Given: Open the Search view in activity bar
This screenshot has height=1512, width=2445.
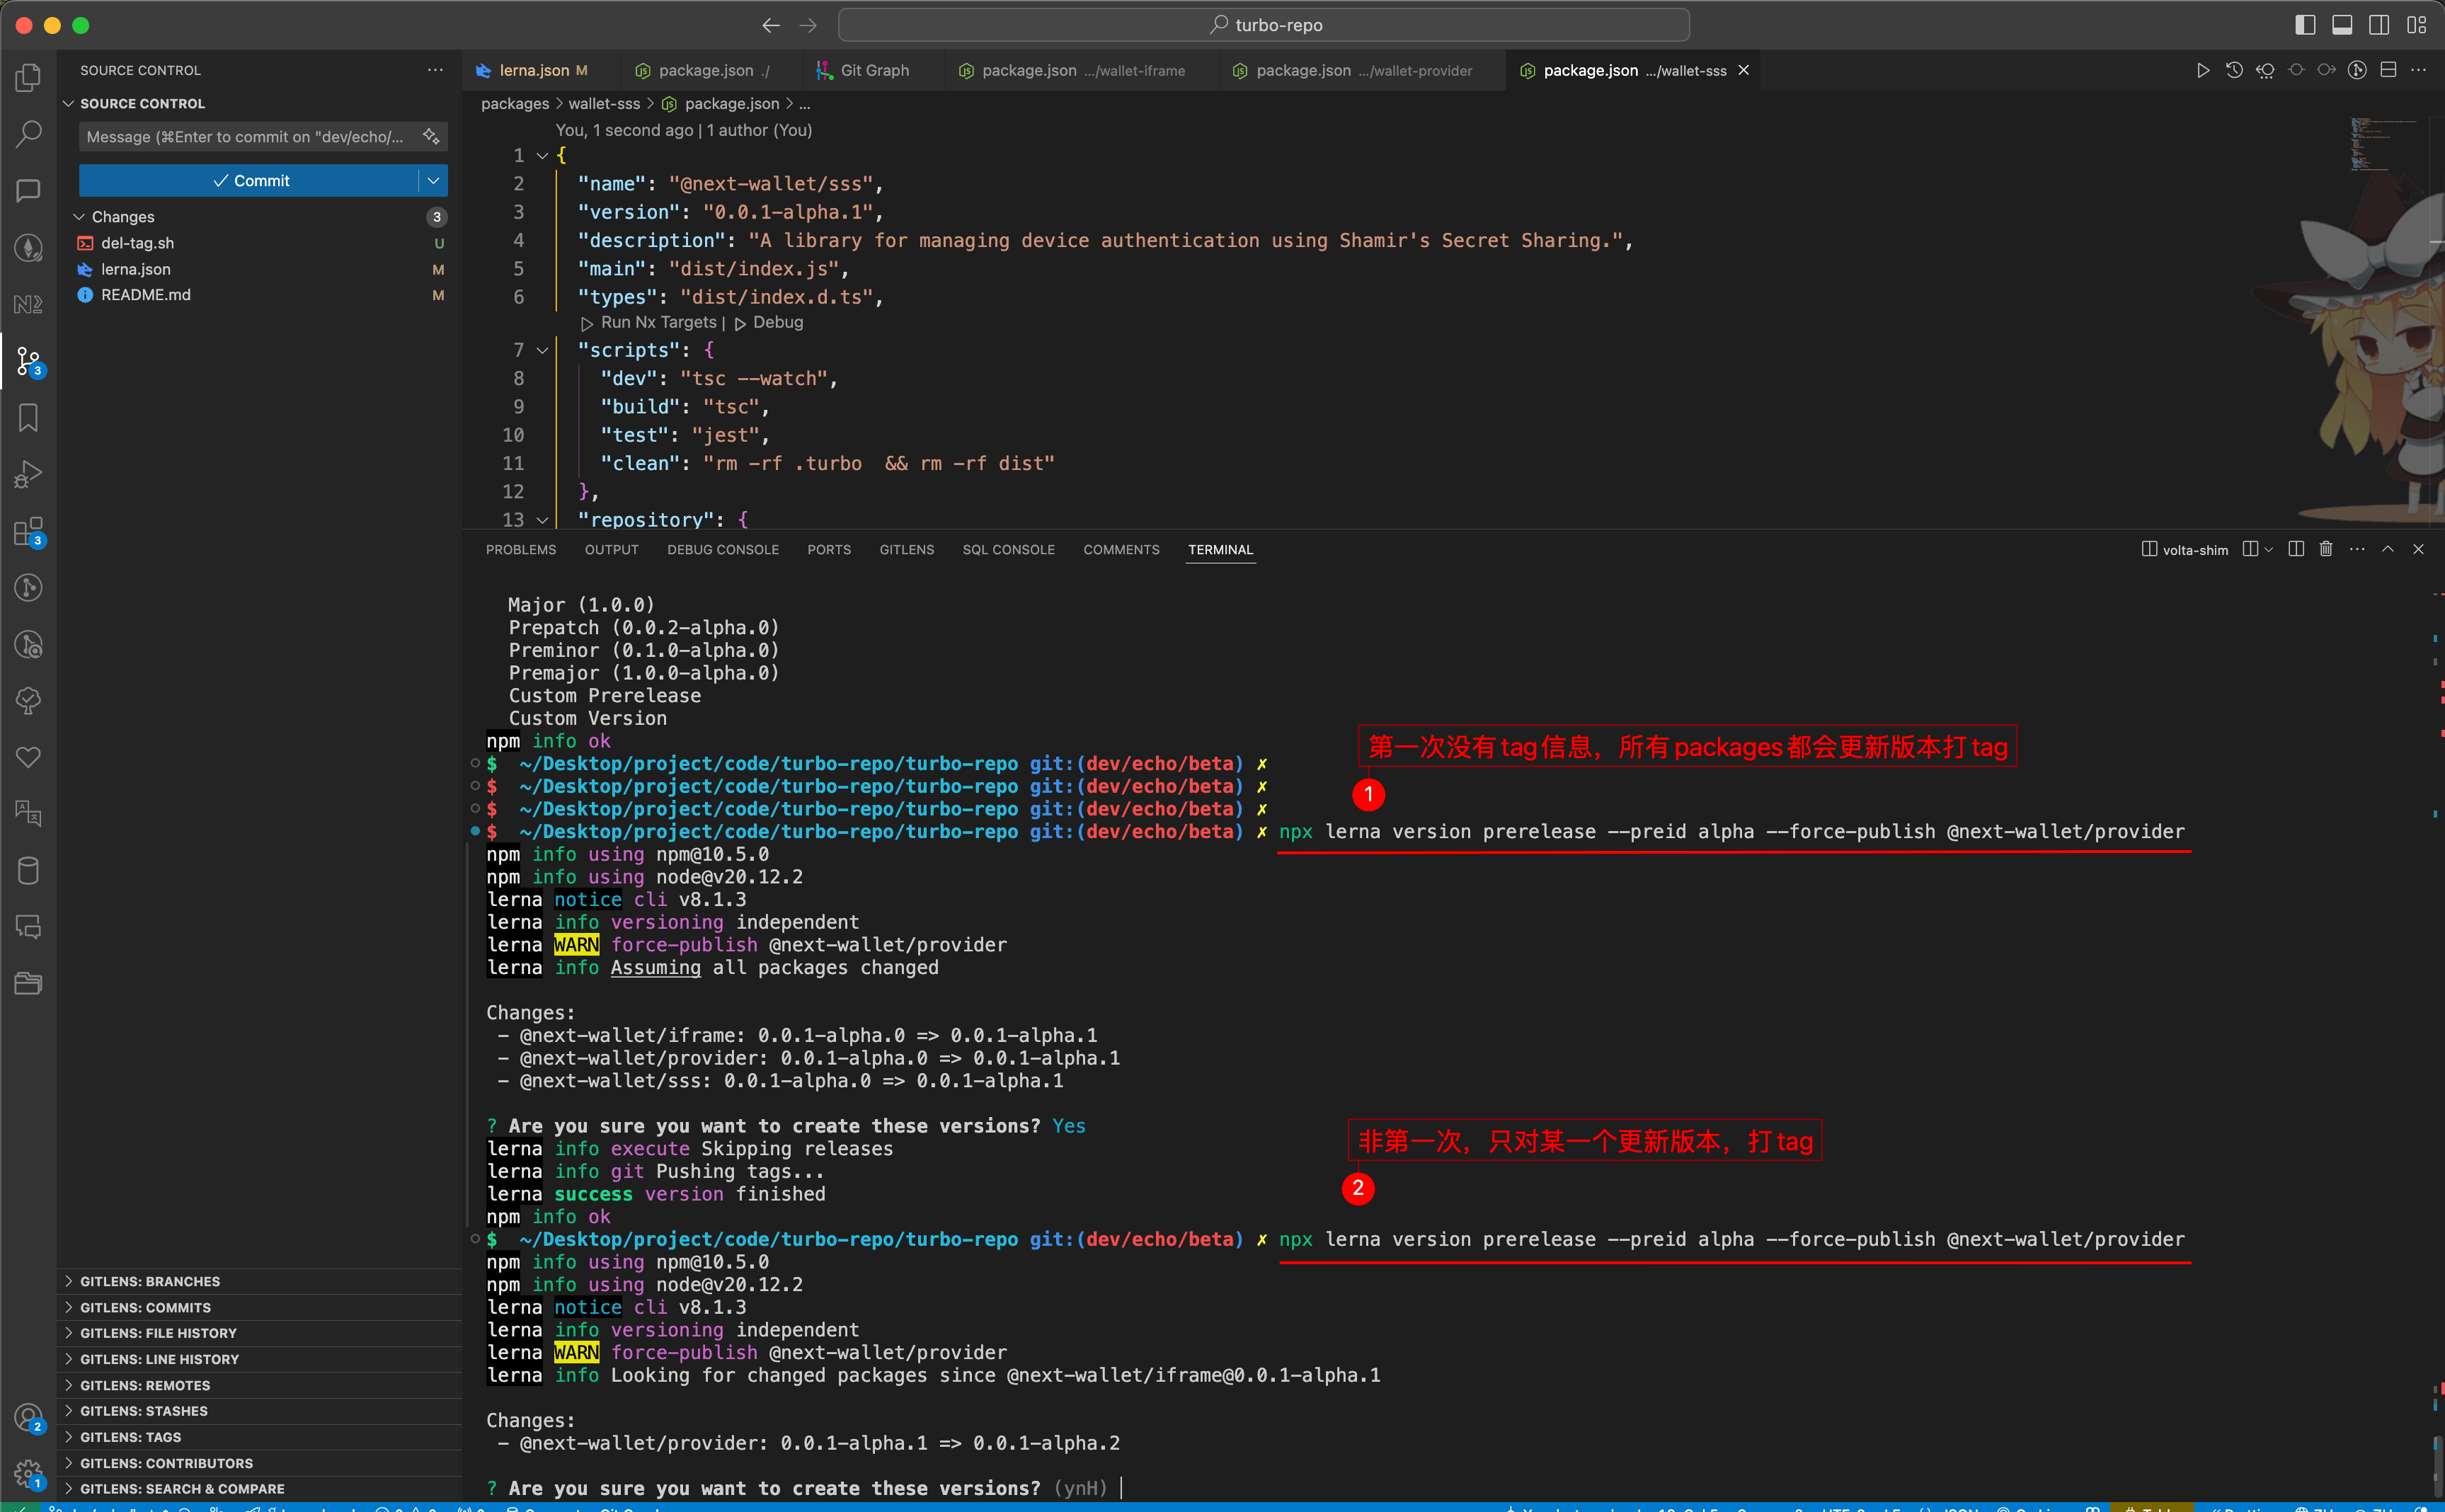Looking at the screenshot, I should point(28,133).
